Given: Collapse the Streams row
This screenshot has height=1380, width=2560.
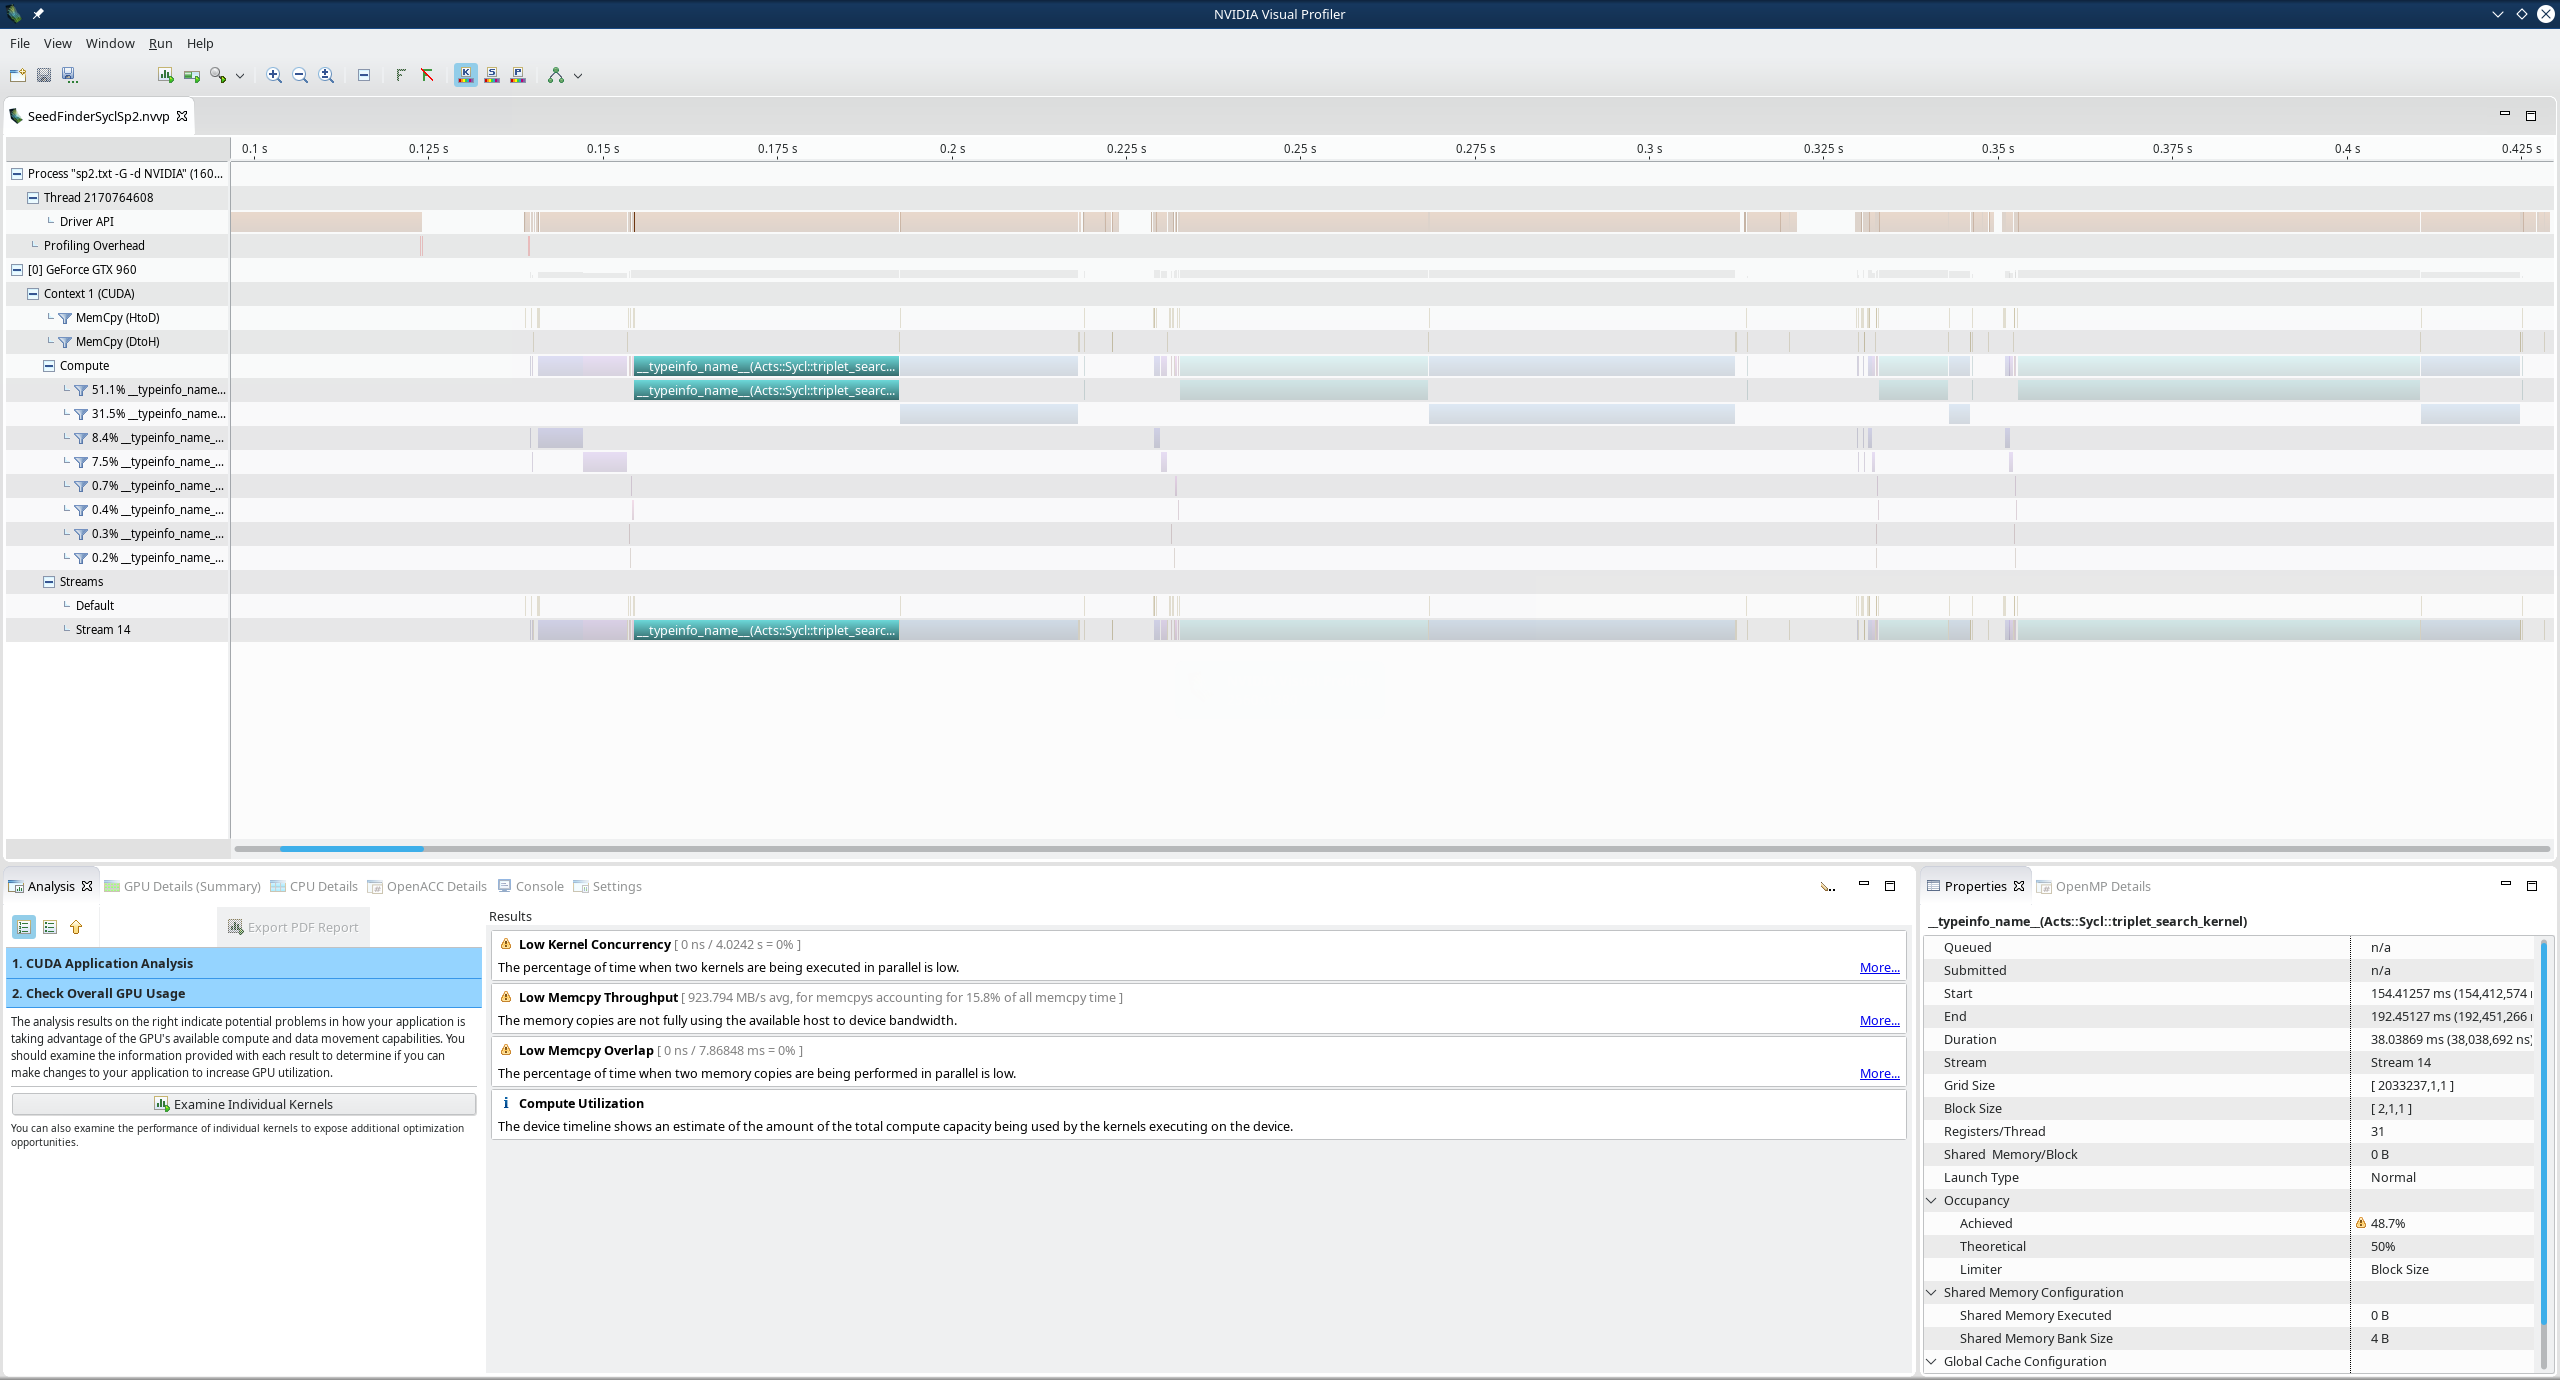Looking at the screenshot, I should [49, 581].
